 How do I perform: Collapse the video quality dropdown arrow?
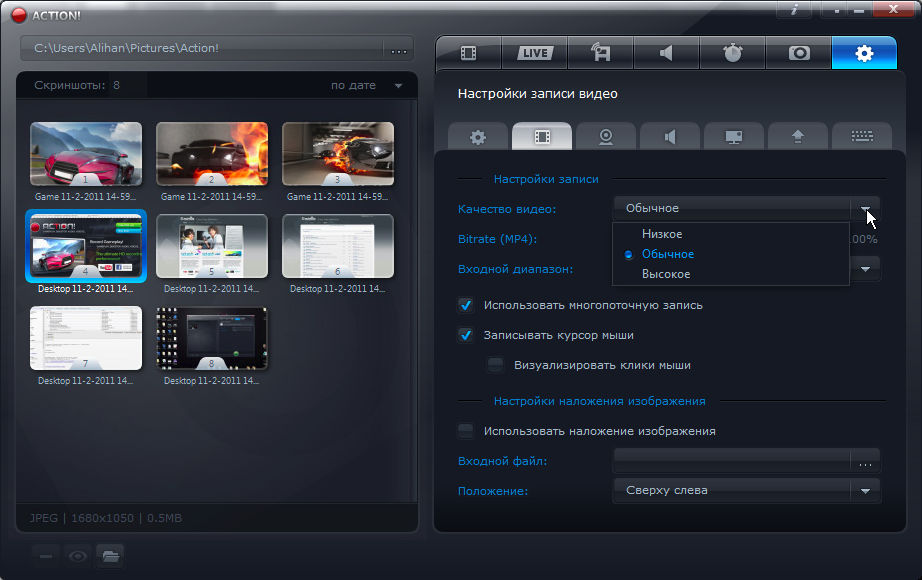point(865,208)
